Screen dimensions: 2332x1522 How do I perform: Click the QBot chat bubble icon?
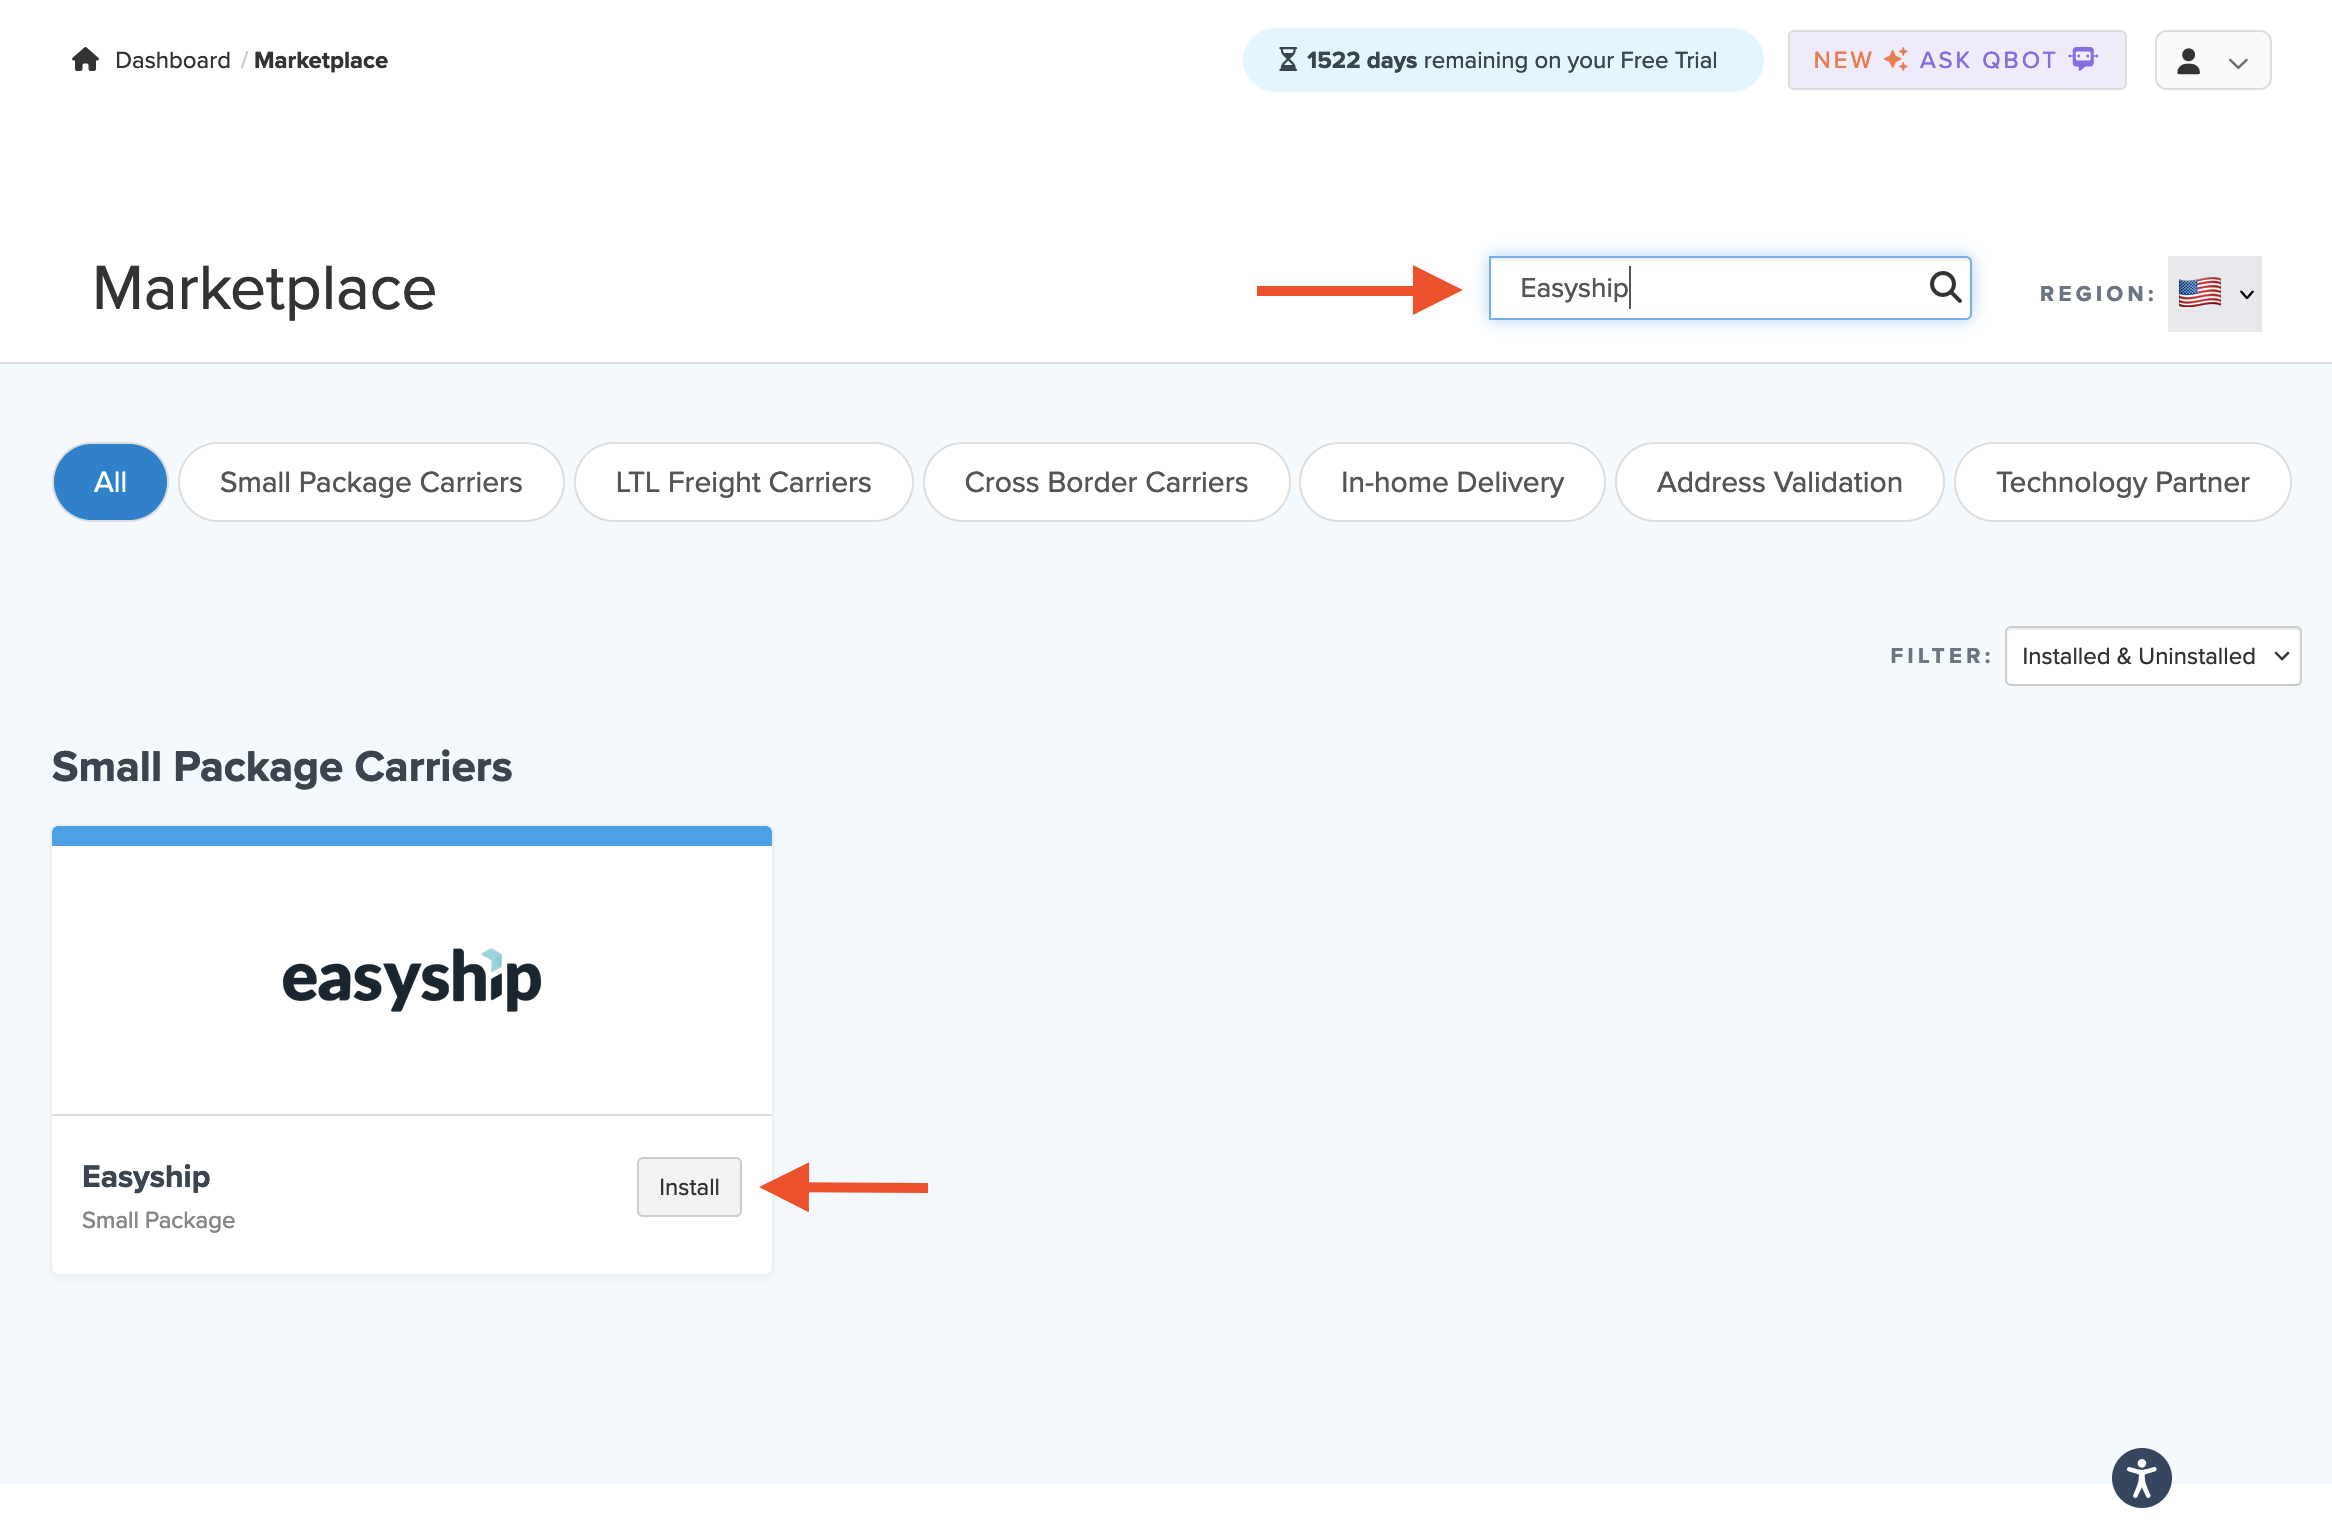(x=2083, y=59)
